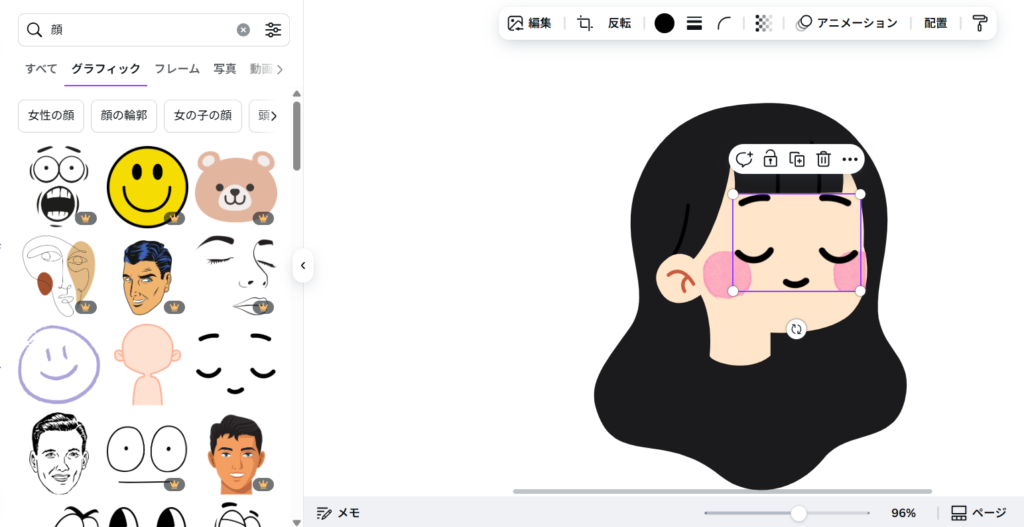This screenshot has height=527, width=1024.
Task: Open the transparency checkerboard icon
Action: click(x=763, y=24)
